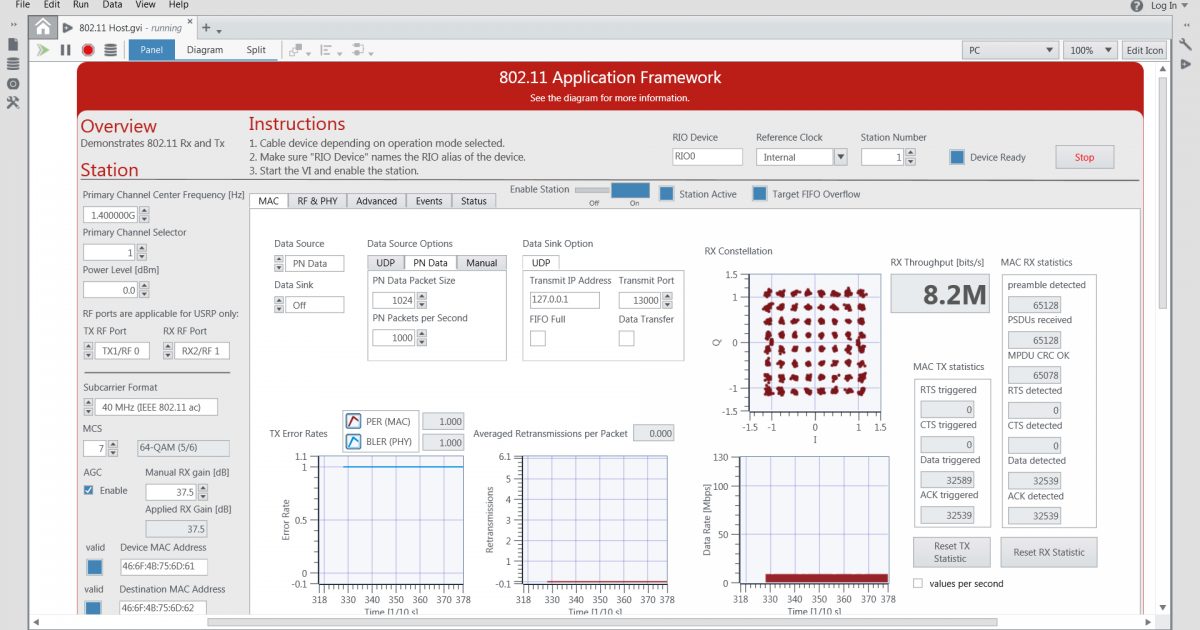1200x630 pixels.
Task: Click the red Abort execution icon
Action: (x=86, y=50)
